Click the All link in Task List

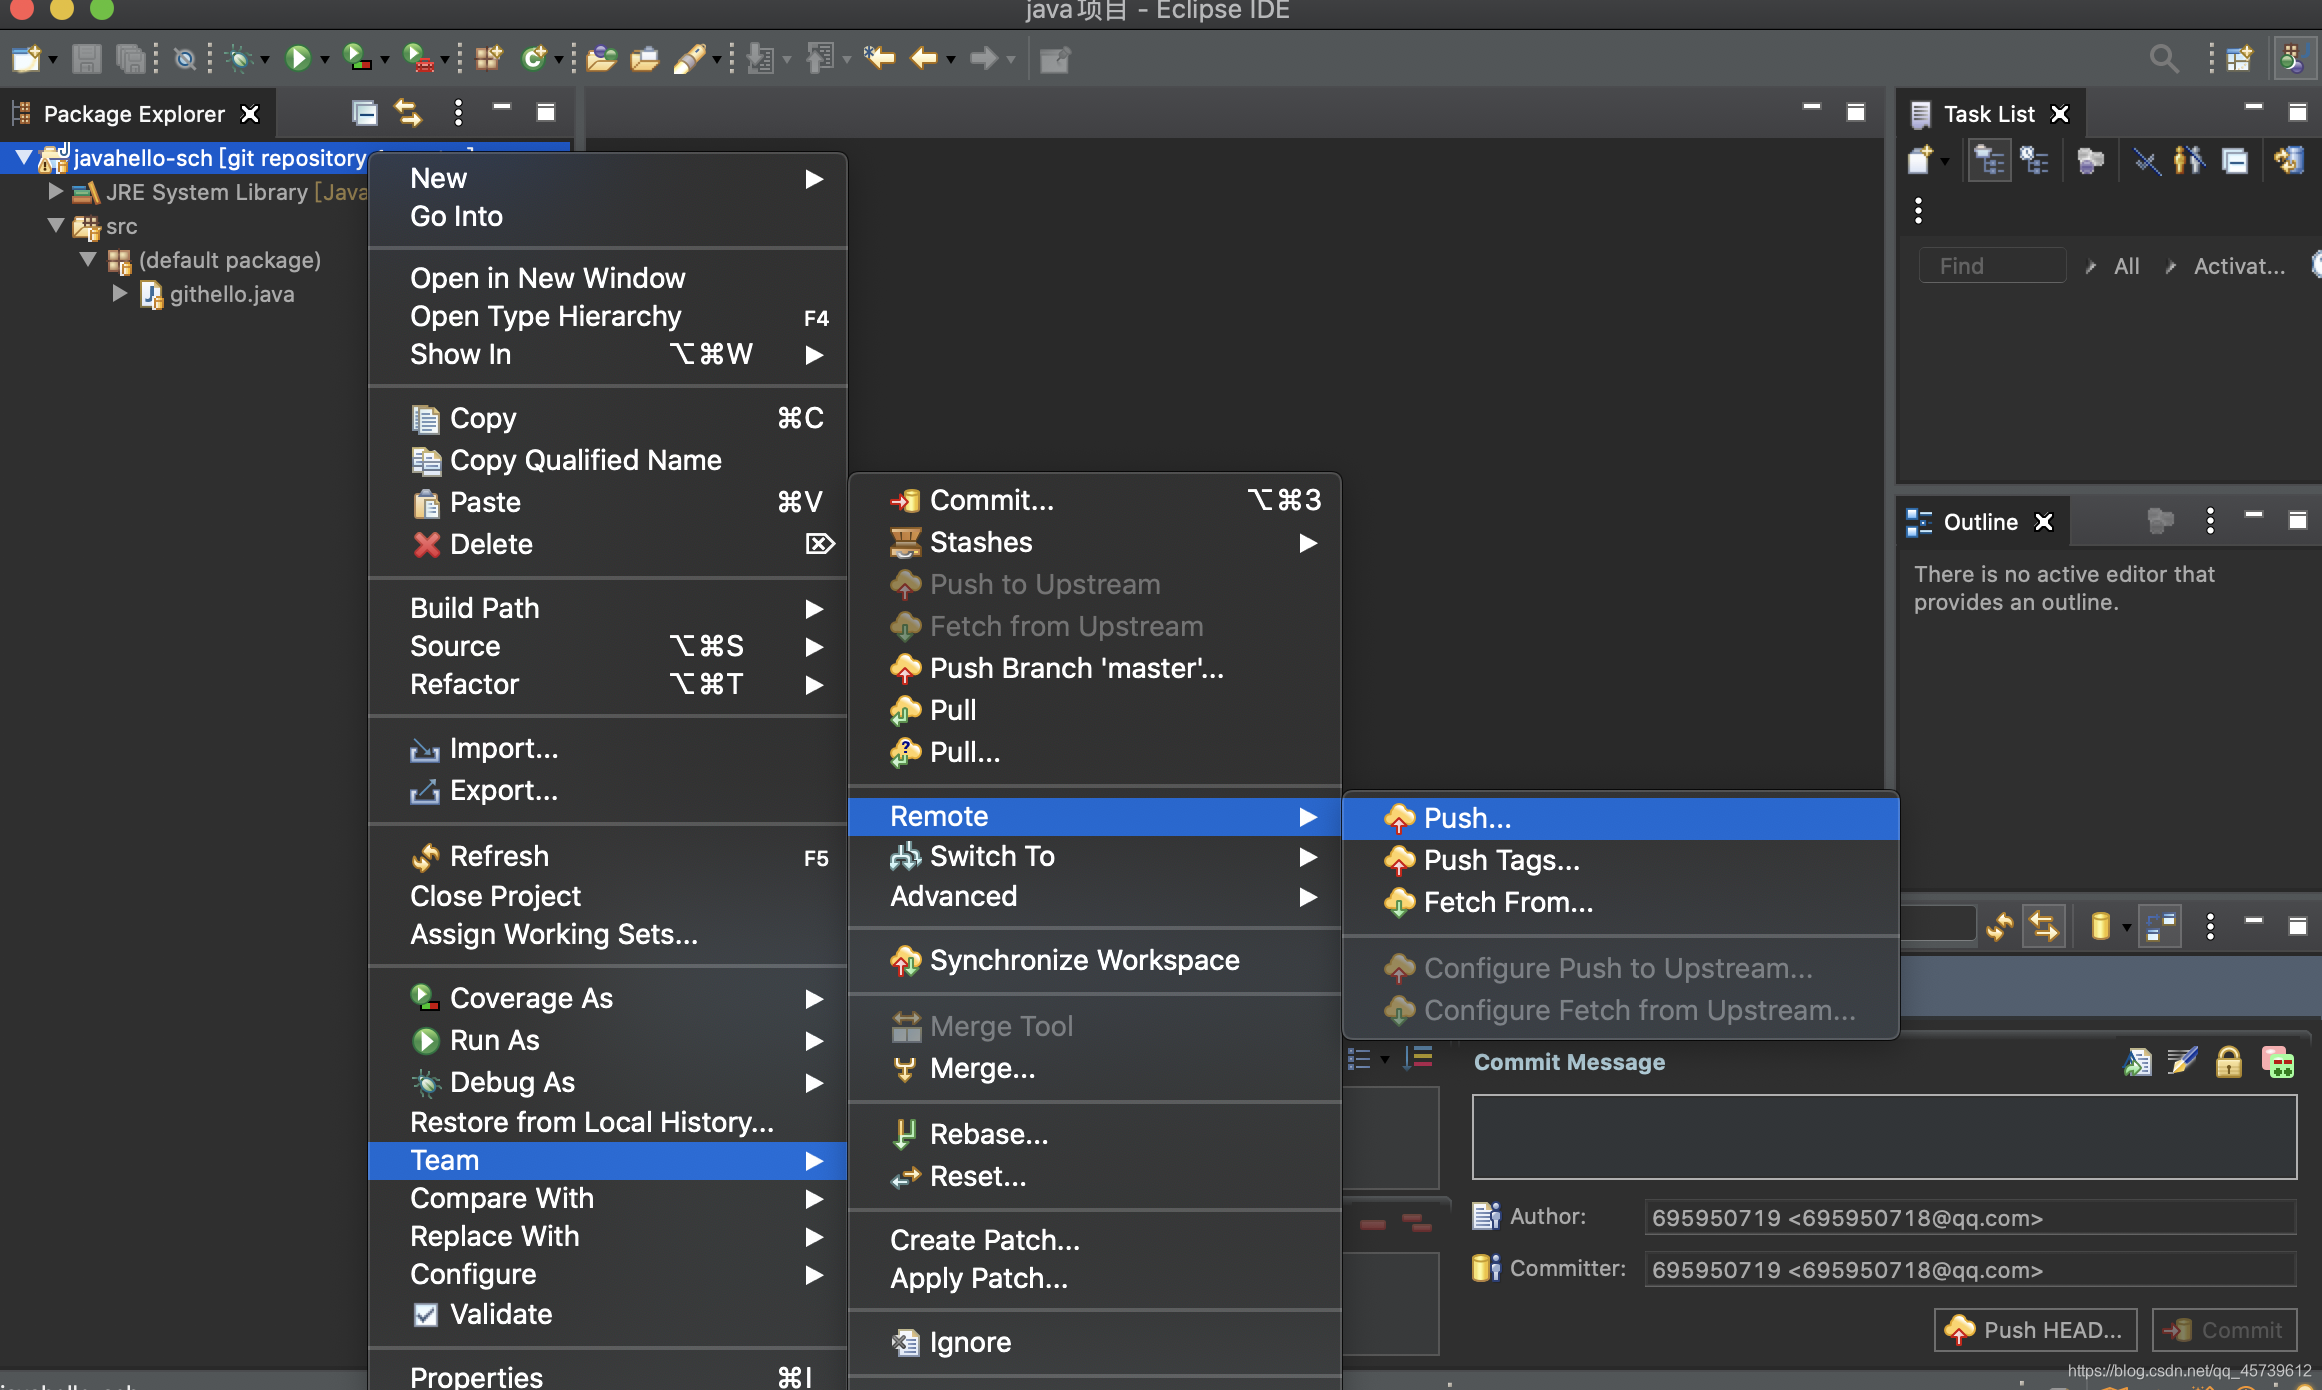2126,266
